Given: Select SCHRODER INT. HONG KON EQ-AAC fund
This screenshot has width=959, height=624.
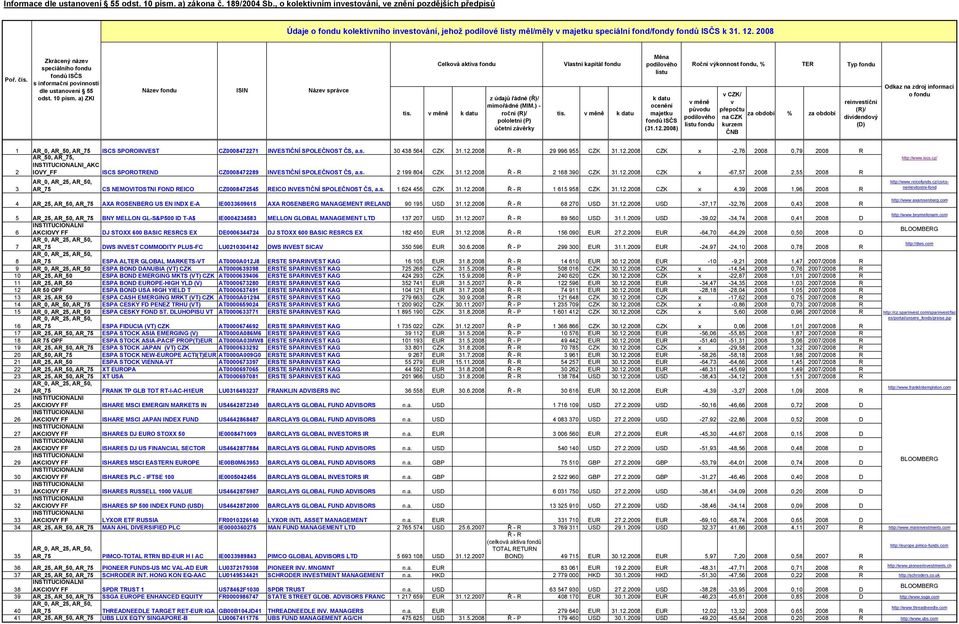Looking at the screenshot, I should click(155, 575).
